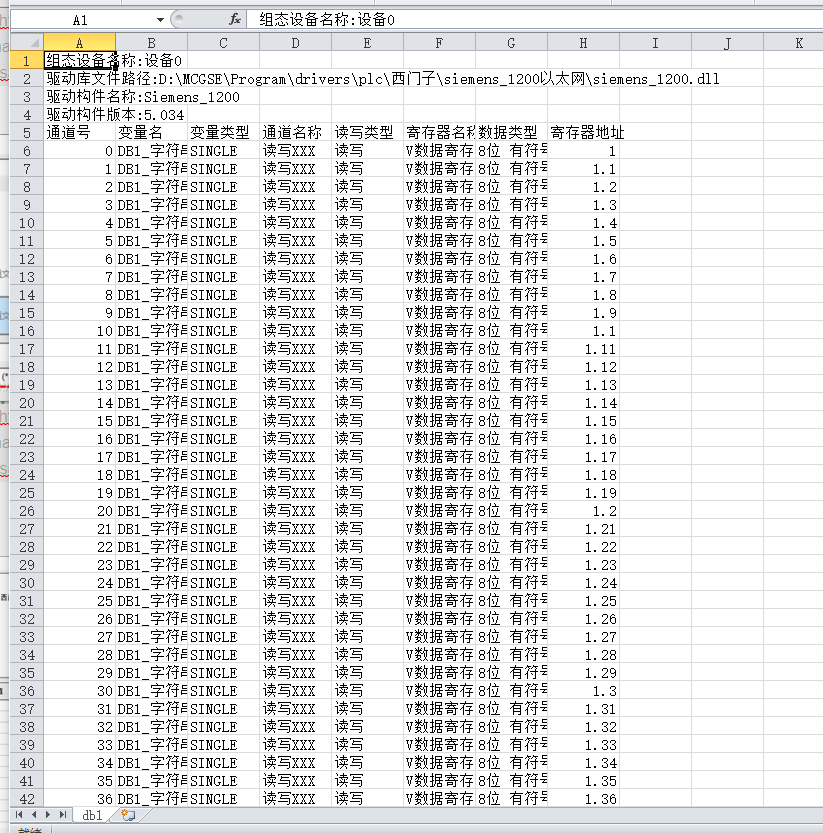Select row 5 header
This screenshot has height=833, width=823.
pyautogui.click(x=27, y=132)
